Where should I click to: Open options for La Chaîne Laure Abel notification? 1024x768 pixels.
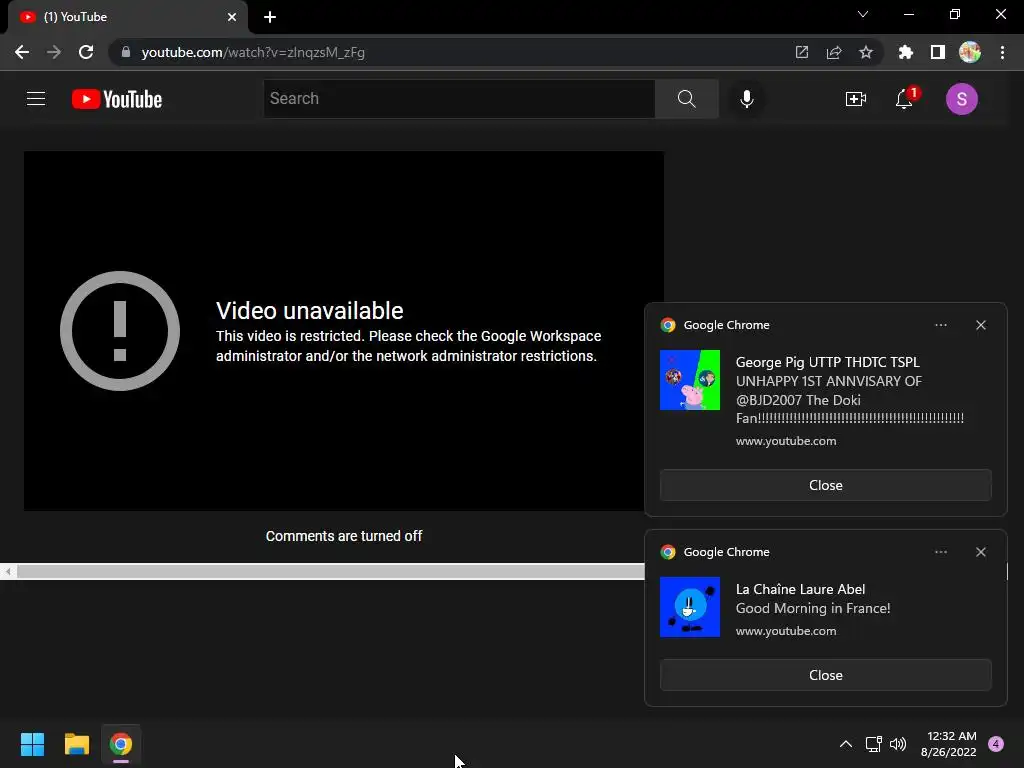940,552
